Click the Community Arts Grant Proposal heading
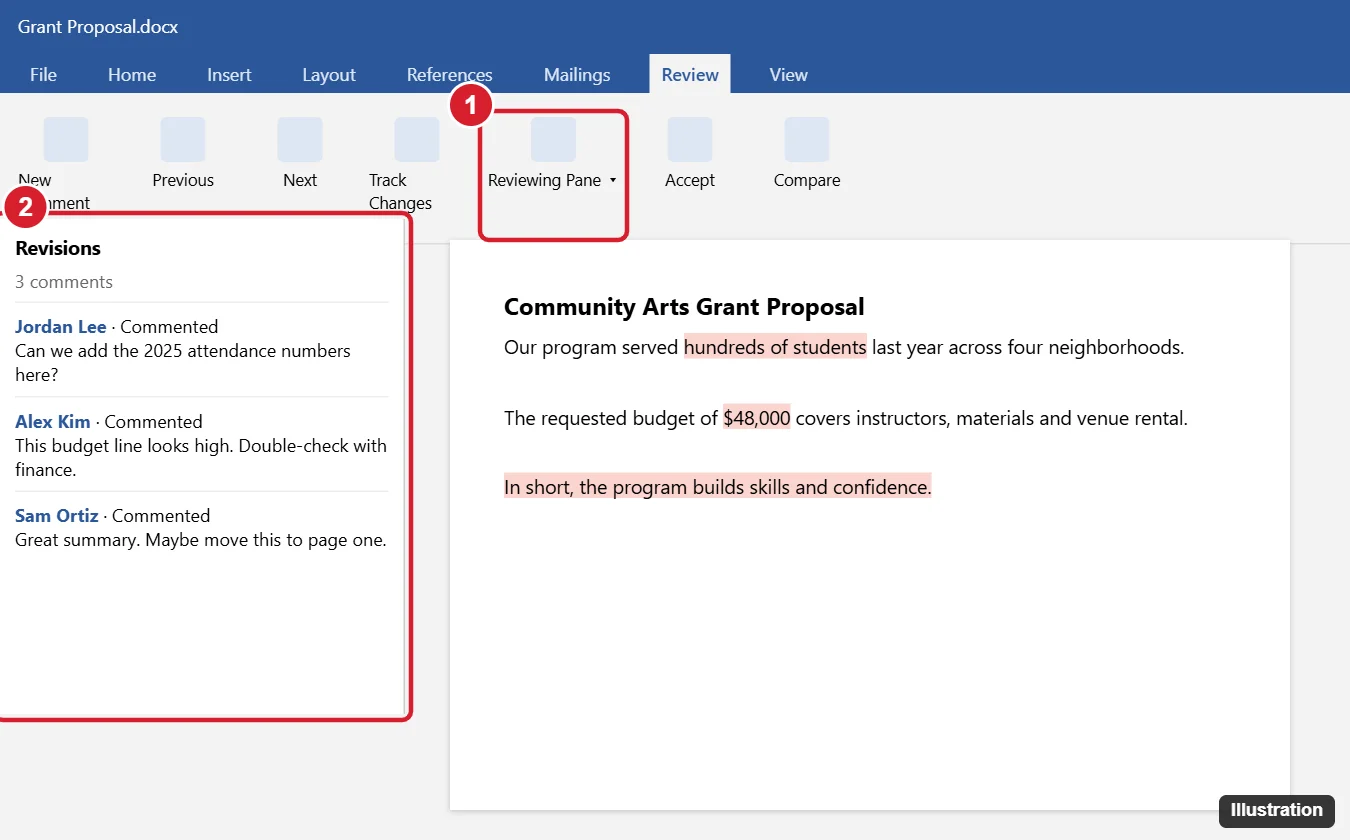 point(684,307)
